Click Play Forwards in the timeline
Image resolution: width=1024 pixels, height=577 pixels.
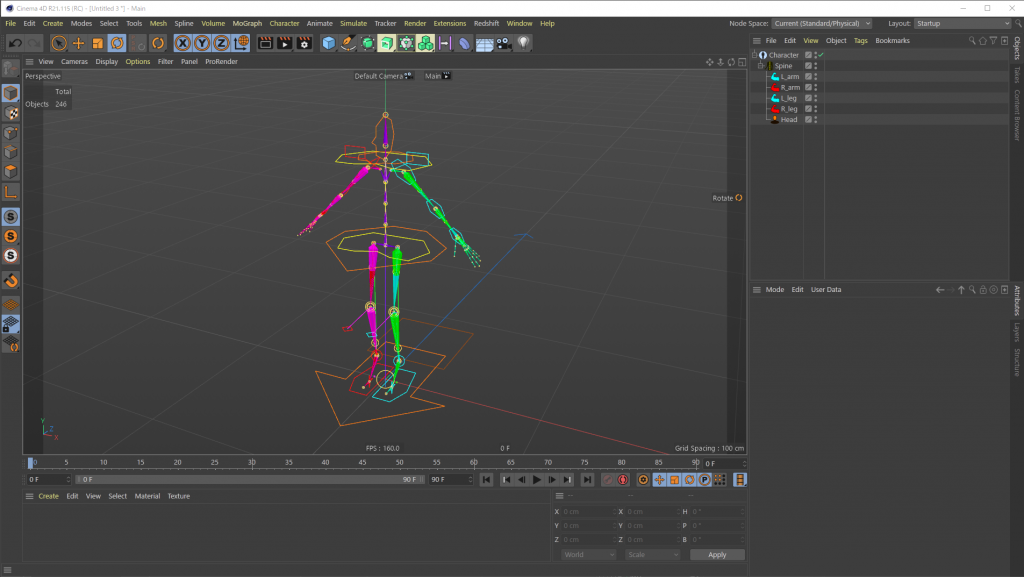pos(537,480)
